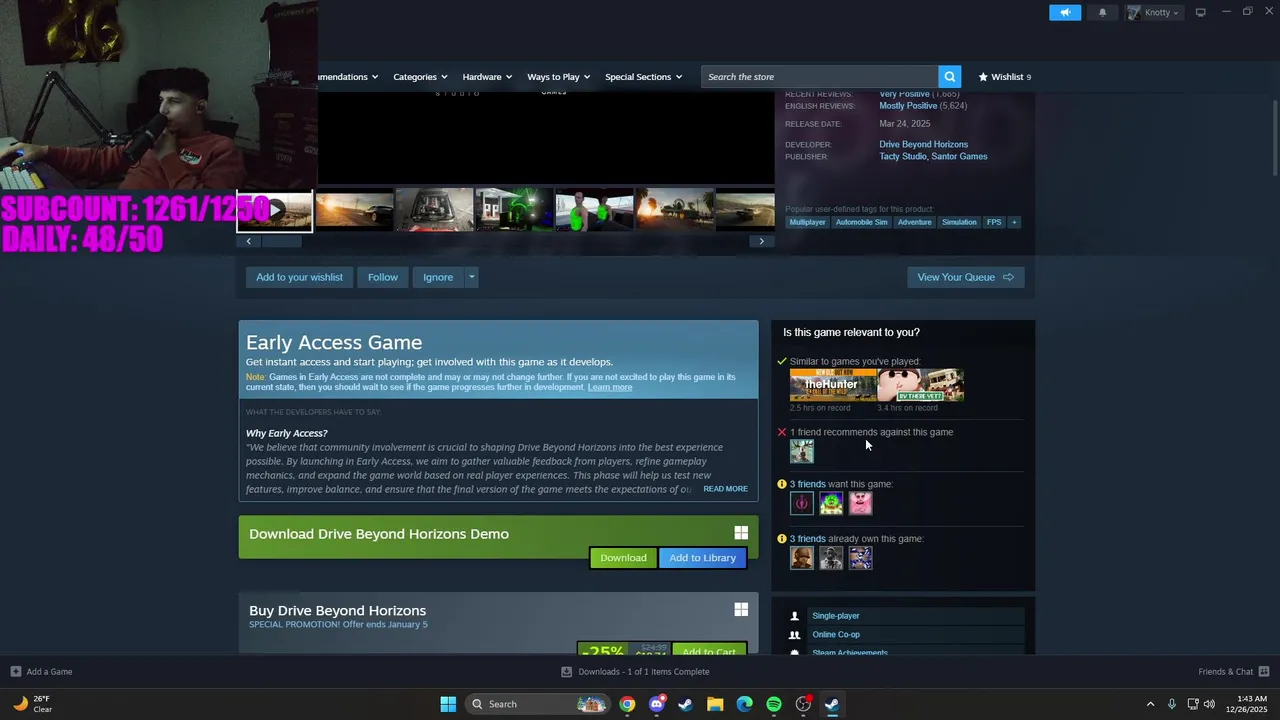Open the notifications bell
This screenshot has height=720, width=1280.
tap(1103, 12)
